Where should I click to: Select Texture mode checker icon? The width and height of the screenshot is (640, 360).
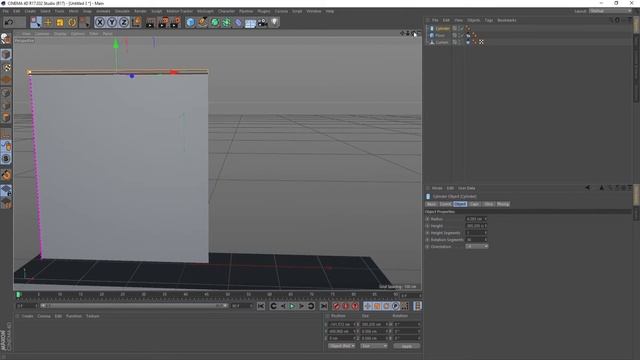coord(6,67)
